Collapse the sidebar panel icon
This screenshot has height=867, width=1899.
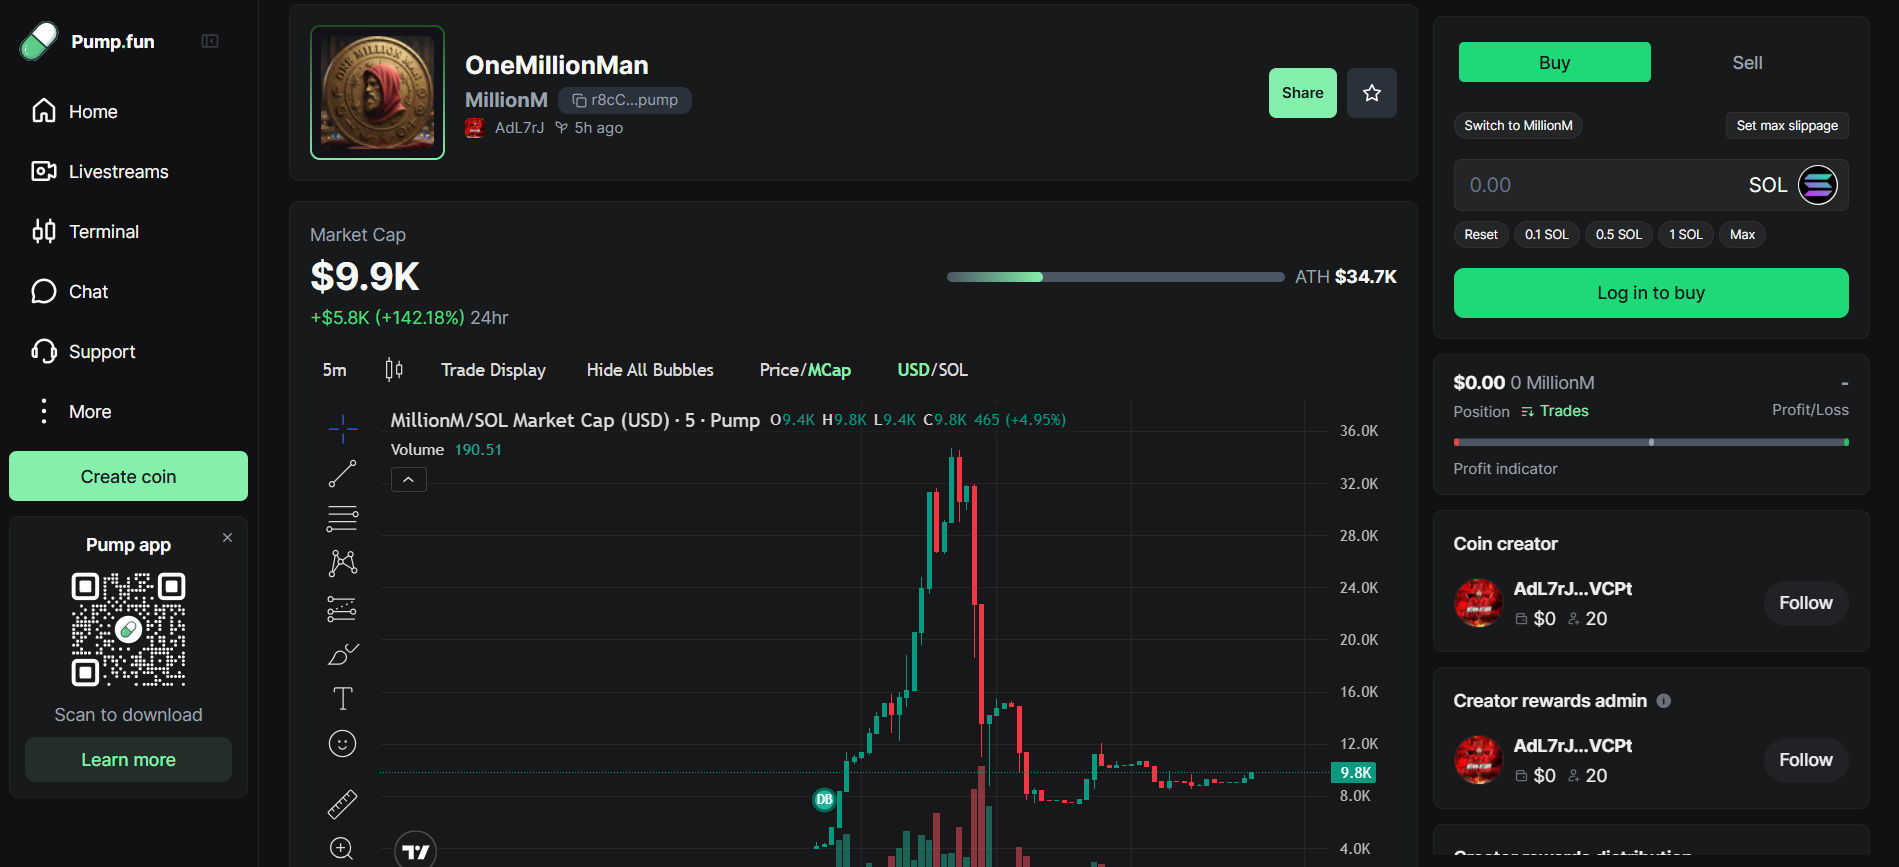click(x=210, y=41)
